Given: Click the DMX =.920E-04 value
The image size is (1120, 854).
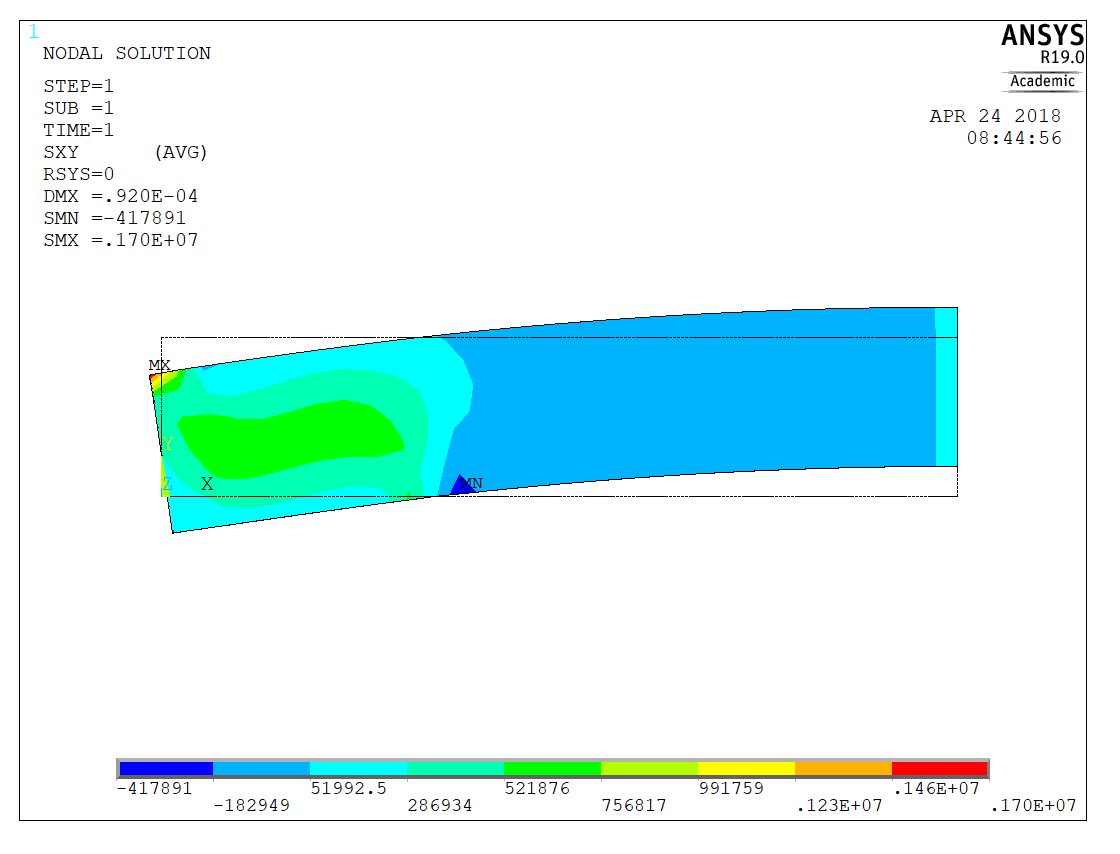Looking at the screenshot, I should (x=120, y=196).
